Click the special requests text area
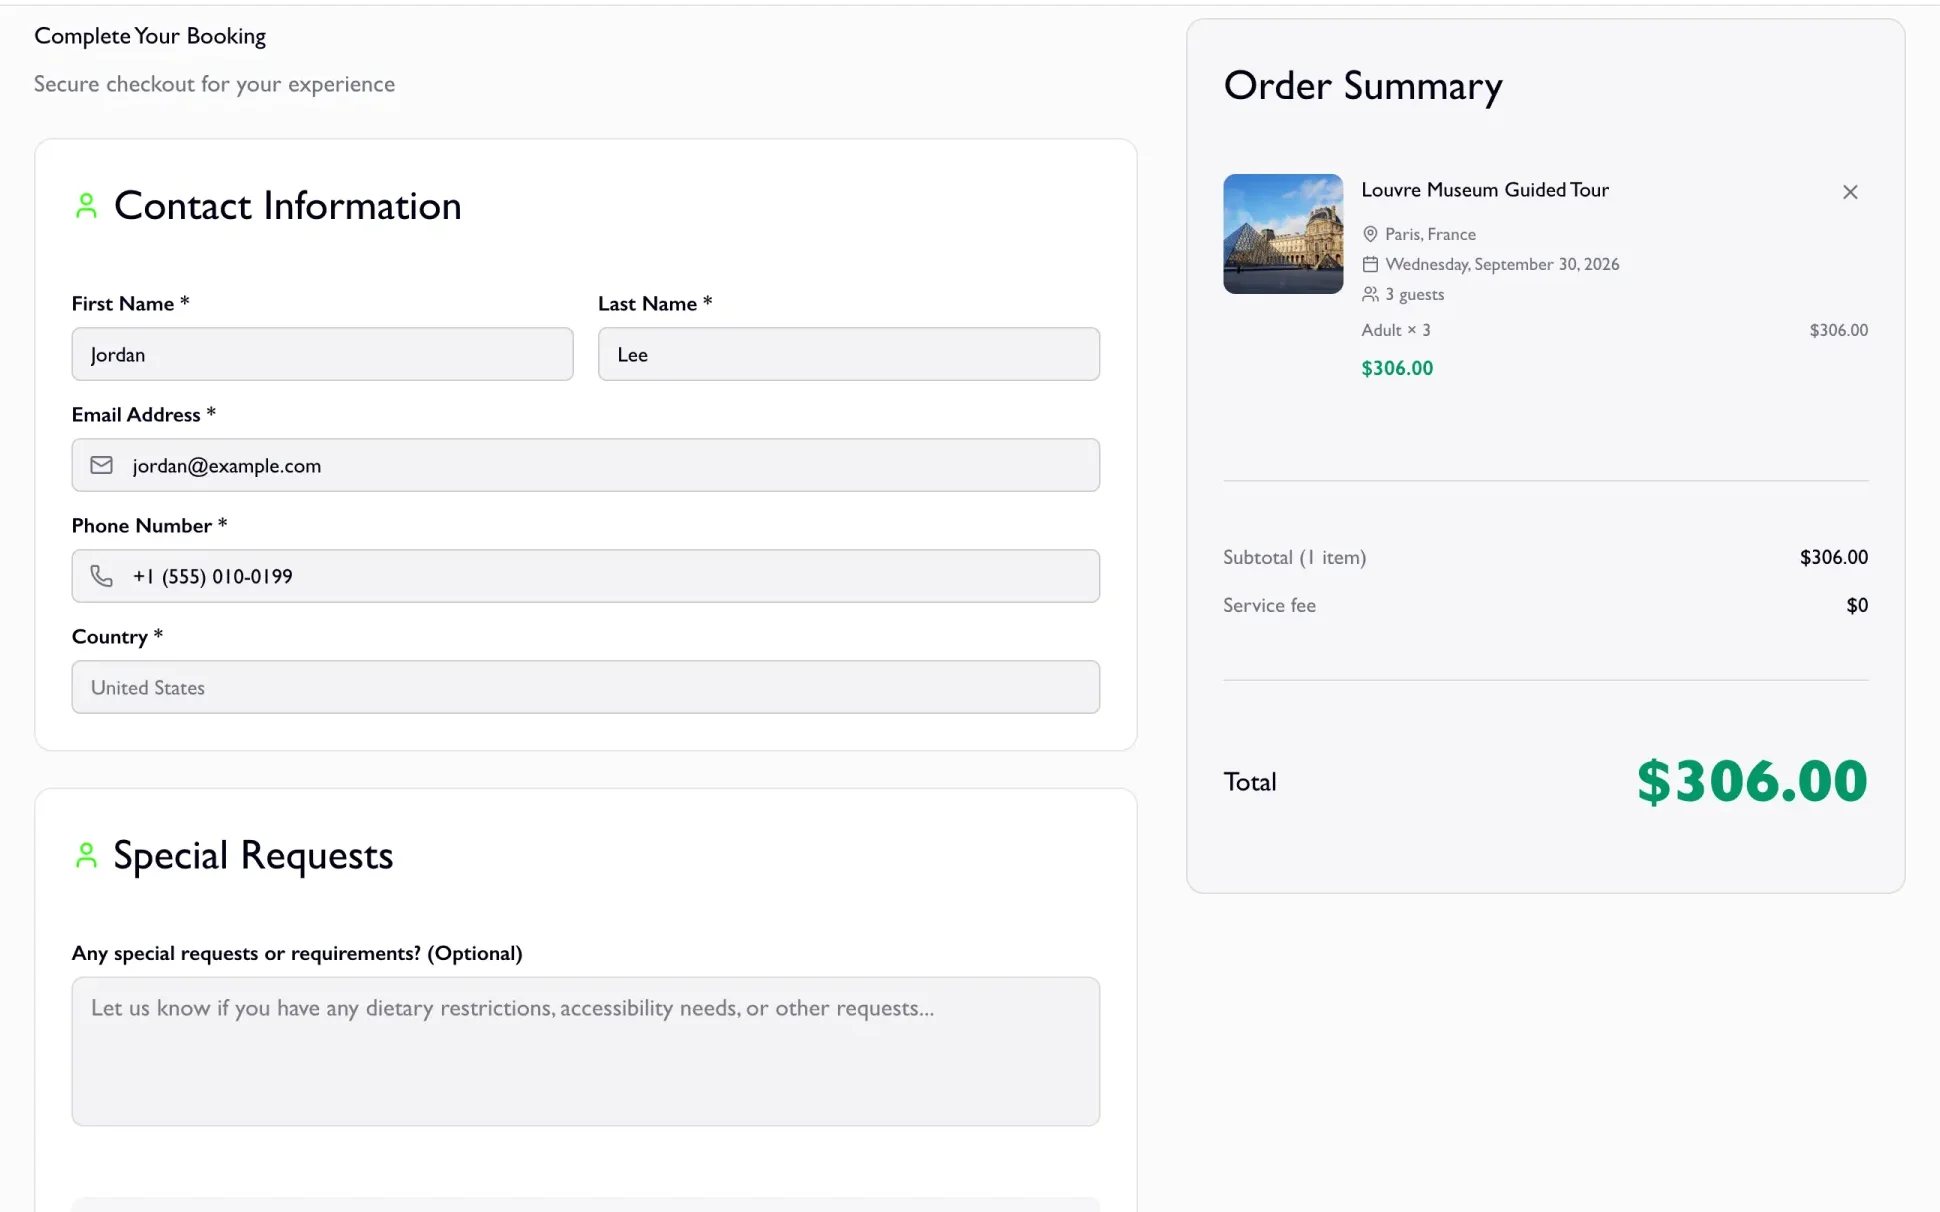This screenshot has width=1940, height=1212. (585, 1051)
